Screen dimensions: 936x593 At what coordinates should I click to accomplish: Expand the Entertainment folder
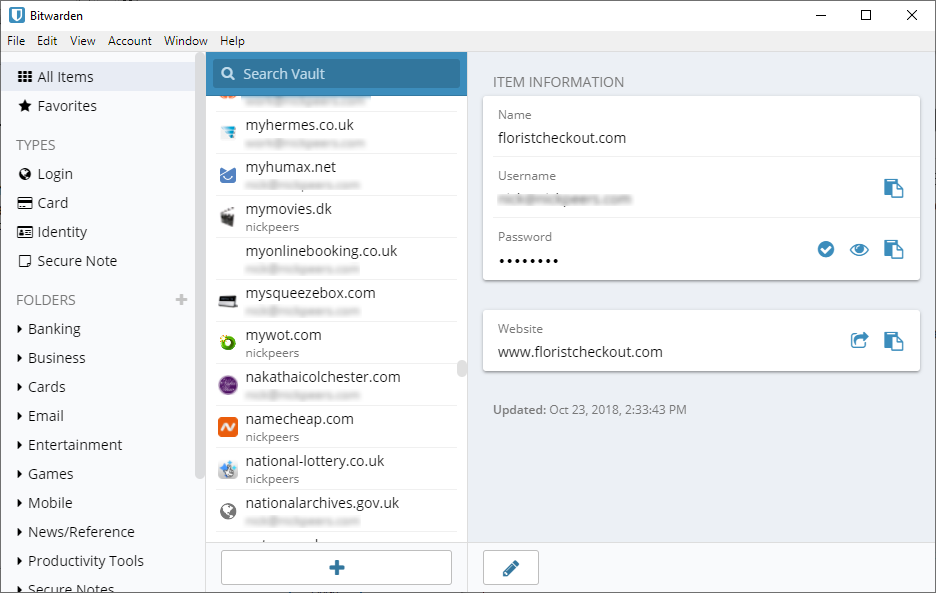click(x=75, y=445)
